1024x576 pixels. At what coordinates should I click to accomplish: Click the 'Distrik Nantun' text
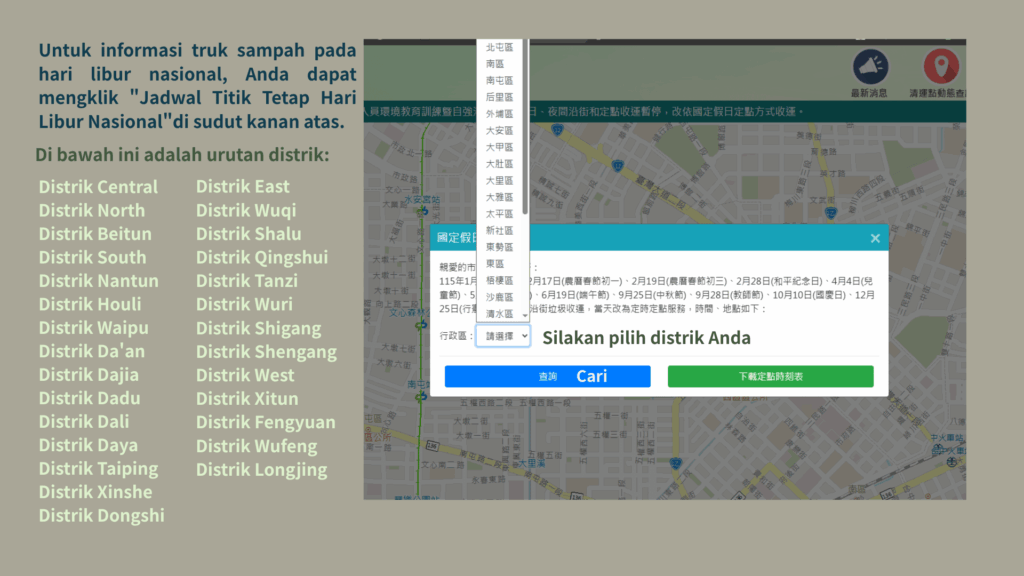(x=99, y=281)
